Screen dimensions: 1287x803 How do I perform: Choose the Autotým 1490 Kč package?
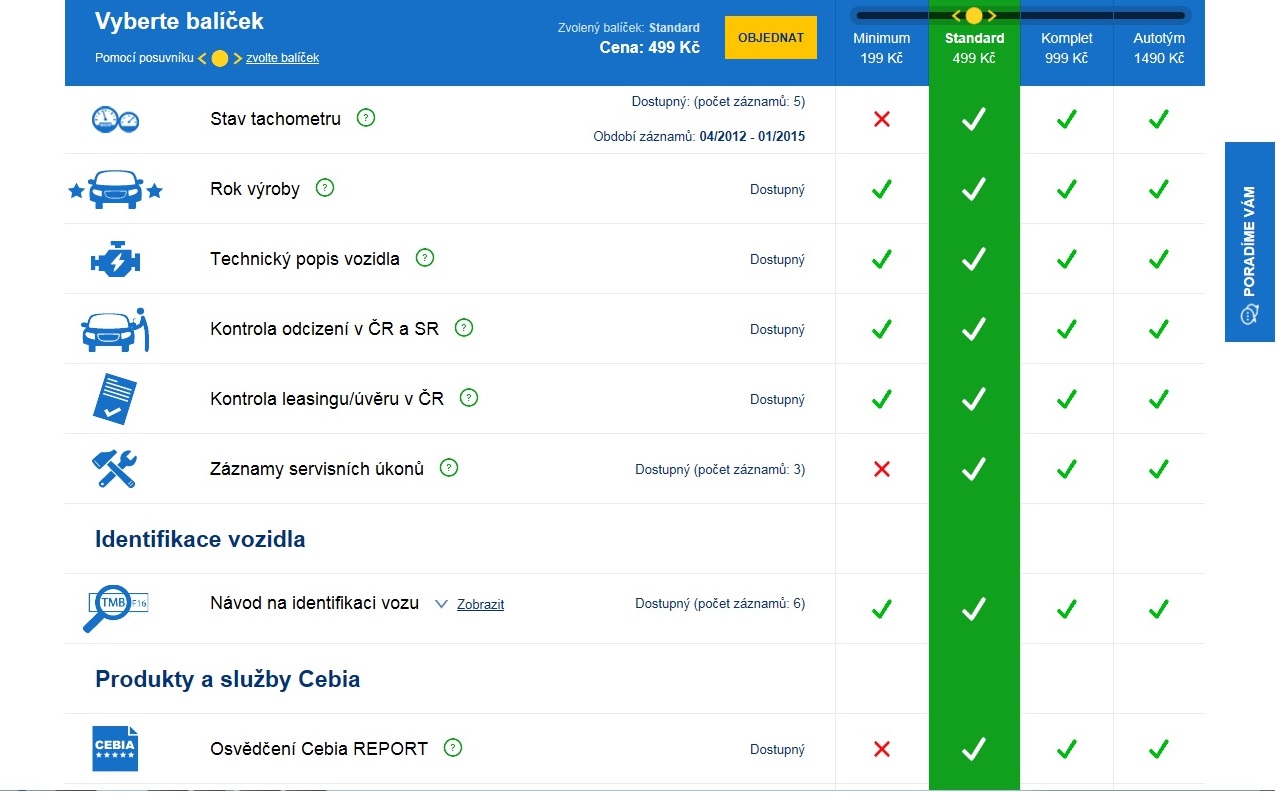point(1158,48)
